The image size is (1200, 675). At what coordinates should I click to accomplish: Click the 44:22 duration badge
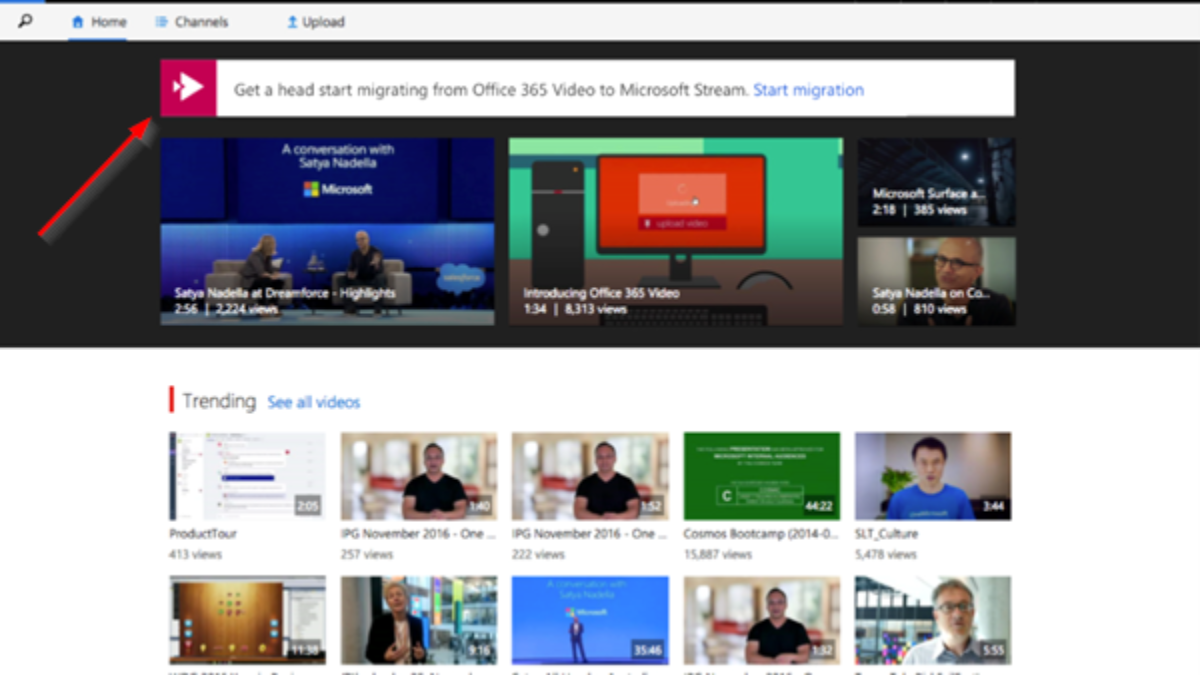pos(819,507)
